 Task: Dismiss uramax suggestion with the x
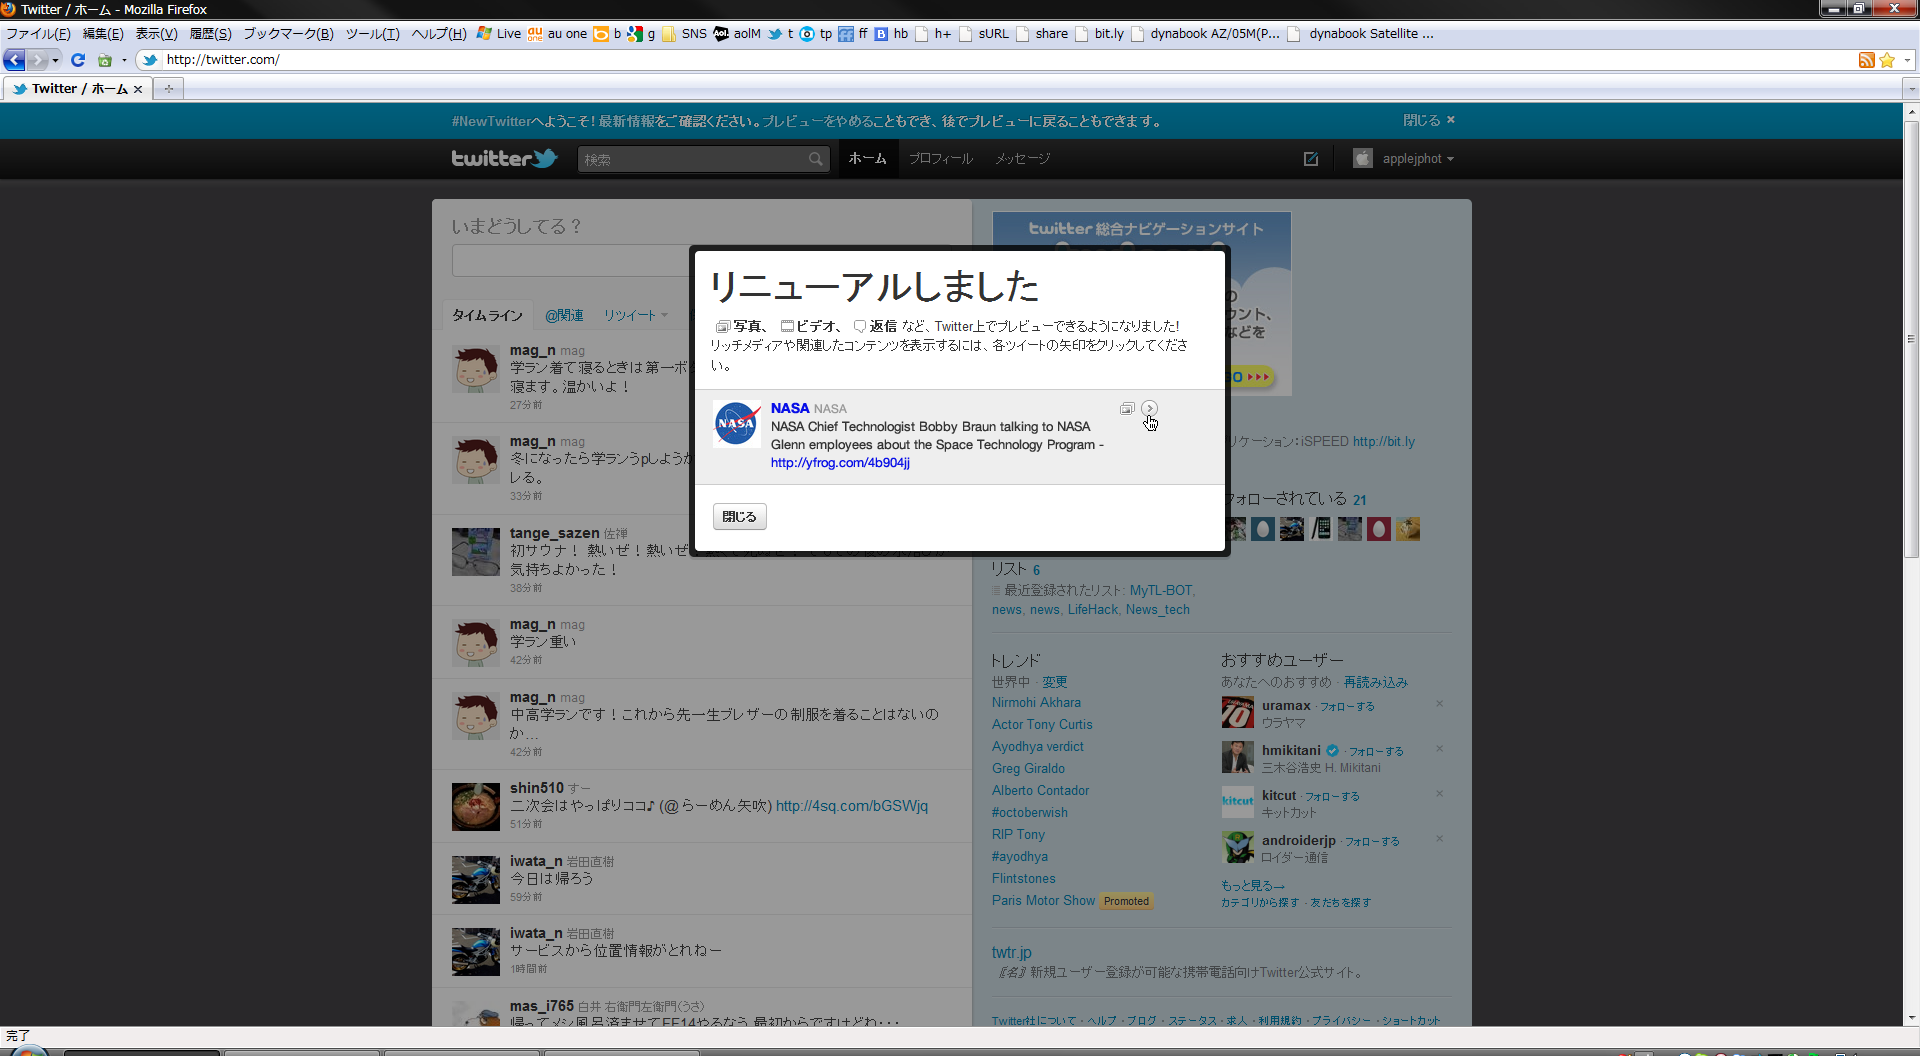[x=1440, y=704]
